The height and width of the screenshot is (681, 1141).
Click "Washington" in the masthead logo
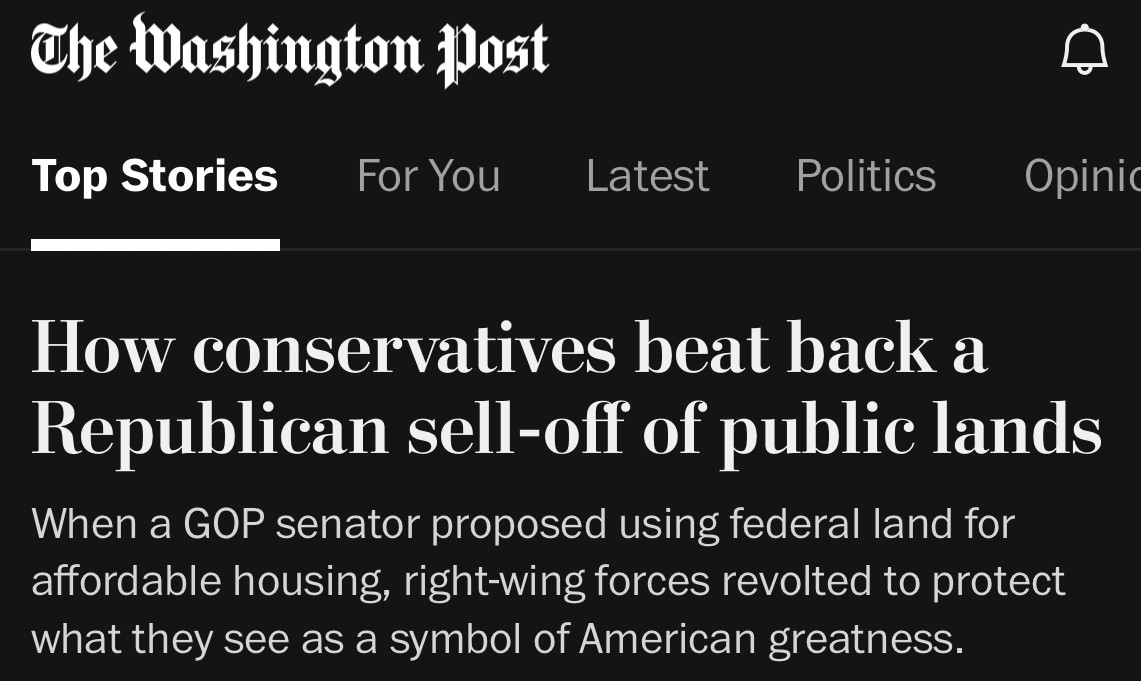click(277, 49)
